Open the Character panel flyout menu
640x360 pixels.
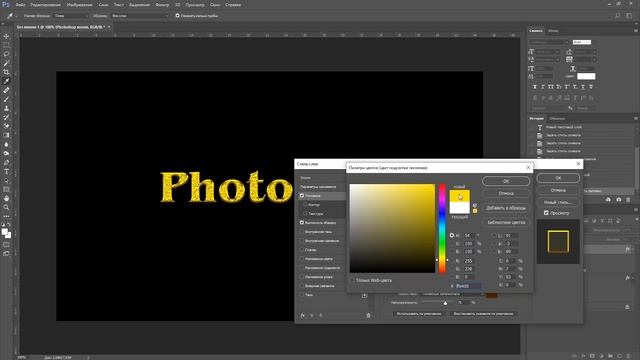636,31
